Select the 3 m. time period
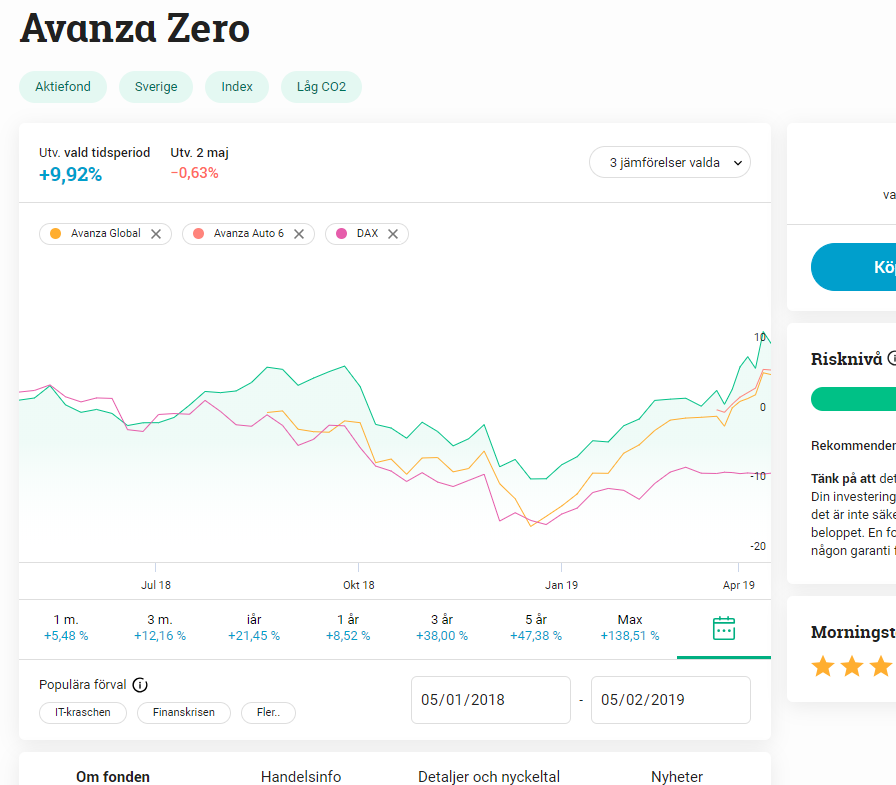896x785 pixels. tap(160, 627)
